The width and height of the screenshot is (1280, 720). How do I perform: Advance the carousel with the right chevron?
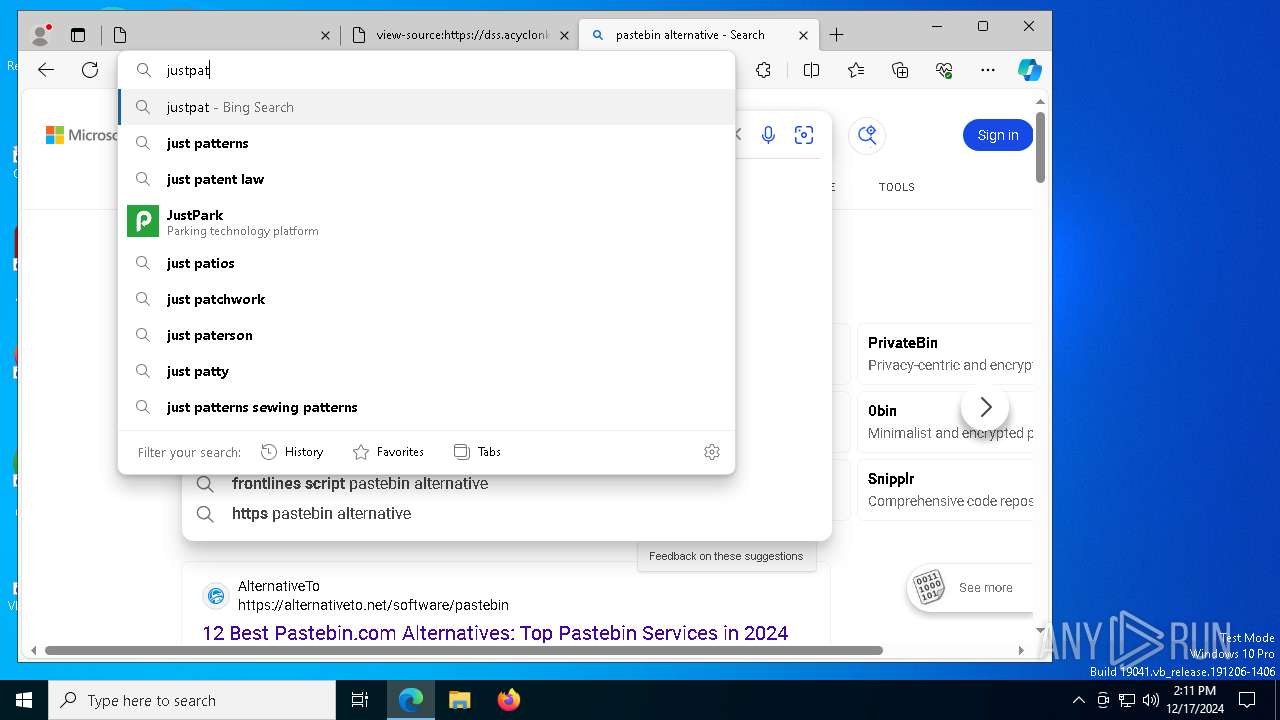[x=985, y=407]
